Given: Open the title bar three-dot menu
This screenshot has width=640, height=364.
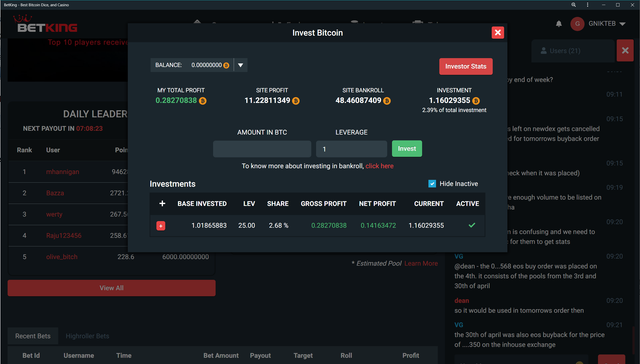Looking at the screenshot, I should [587, 5].
